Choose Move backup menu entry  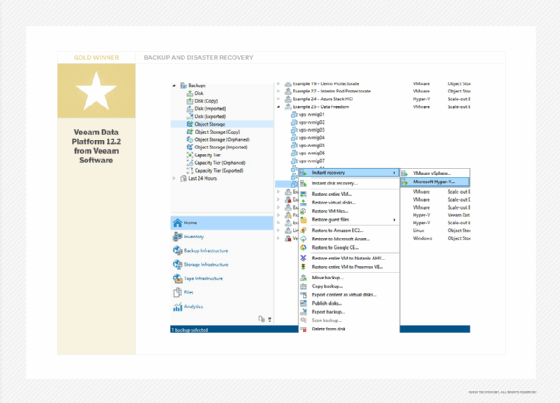(349, 278)
